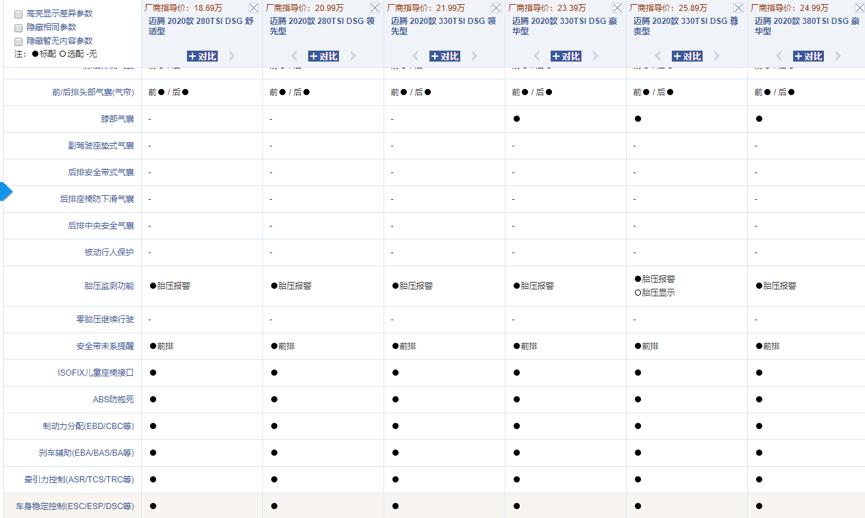Shift 330TSI 尊贵型 column left
Screen dimensions: 865x518
pyautogui.click(x=658, y=56)
